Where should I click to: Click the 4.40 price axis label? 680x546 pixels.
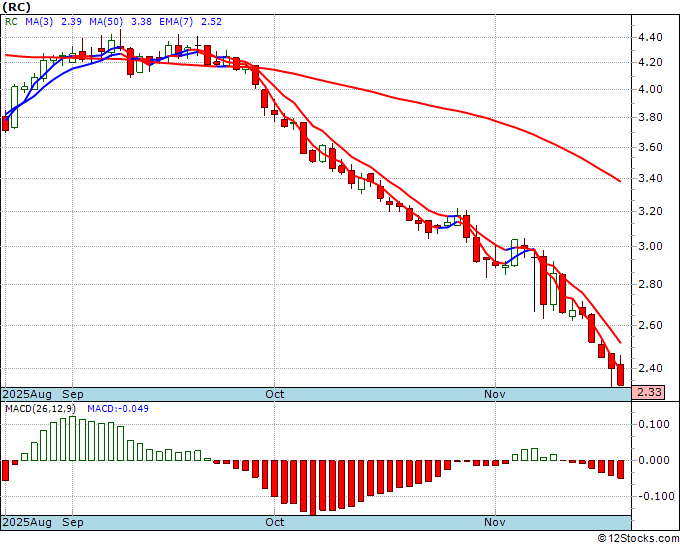click(x=650, y=37)
